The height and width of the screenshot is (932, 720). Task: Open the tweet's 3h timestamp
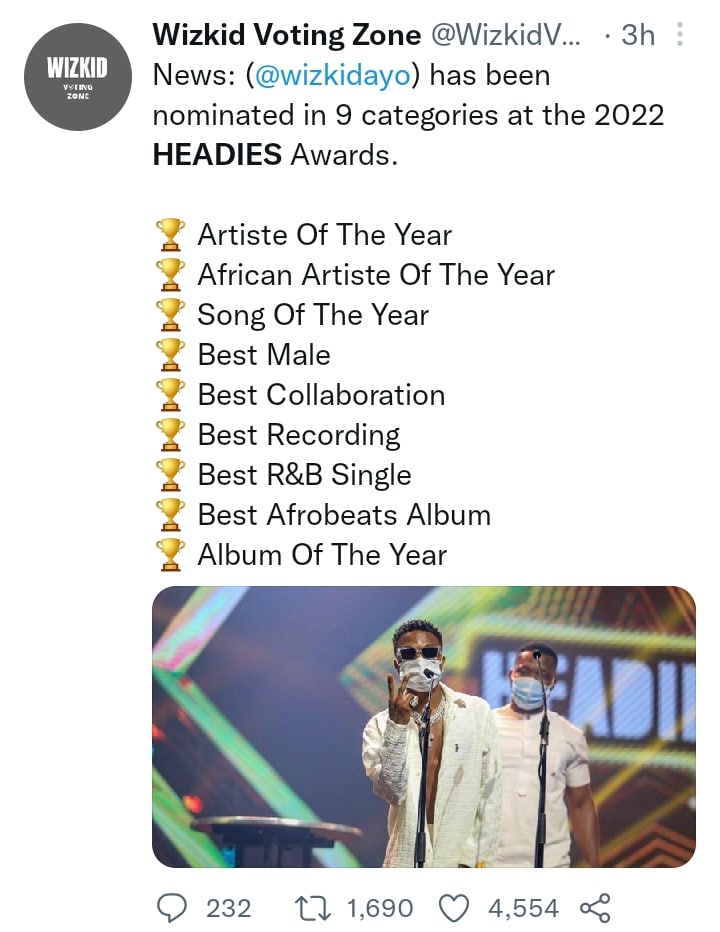(x=638, y=36)
